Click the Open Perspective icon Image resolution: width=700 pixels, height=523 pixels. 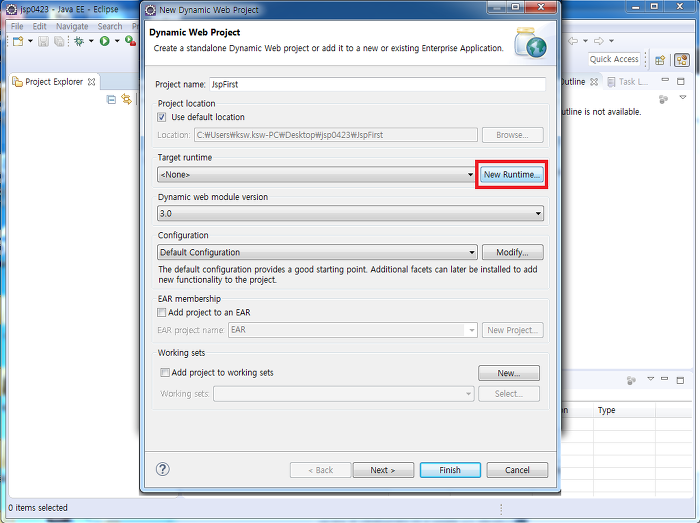tap(660, 60)
